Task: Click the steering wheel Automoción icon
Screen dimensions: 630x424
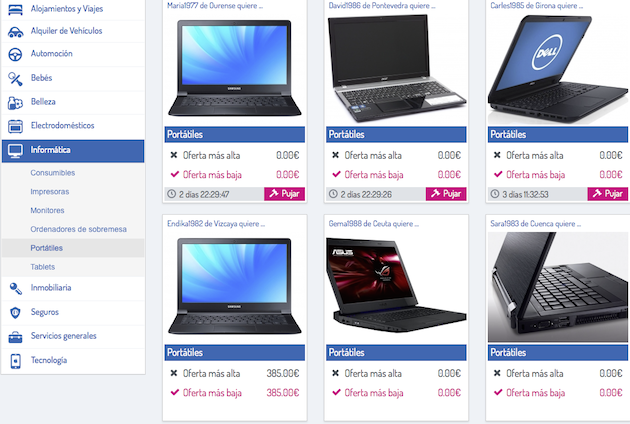Action: (15, 54)
